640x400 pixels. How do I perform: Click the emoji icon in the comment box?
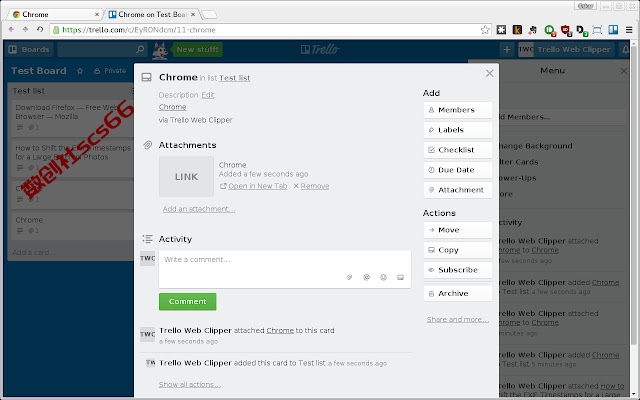[383, 277]
